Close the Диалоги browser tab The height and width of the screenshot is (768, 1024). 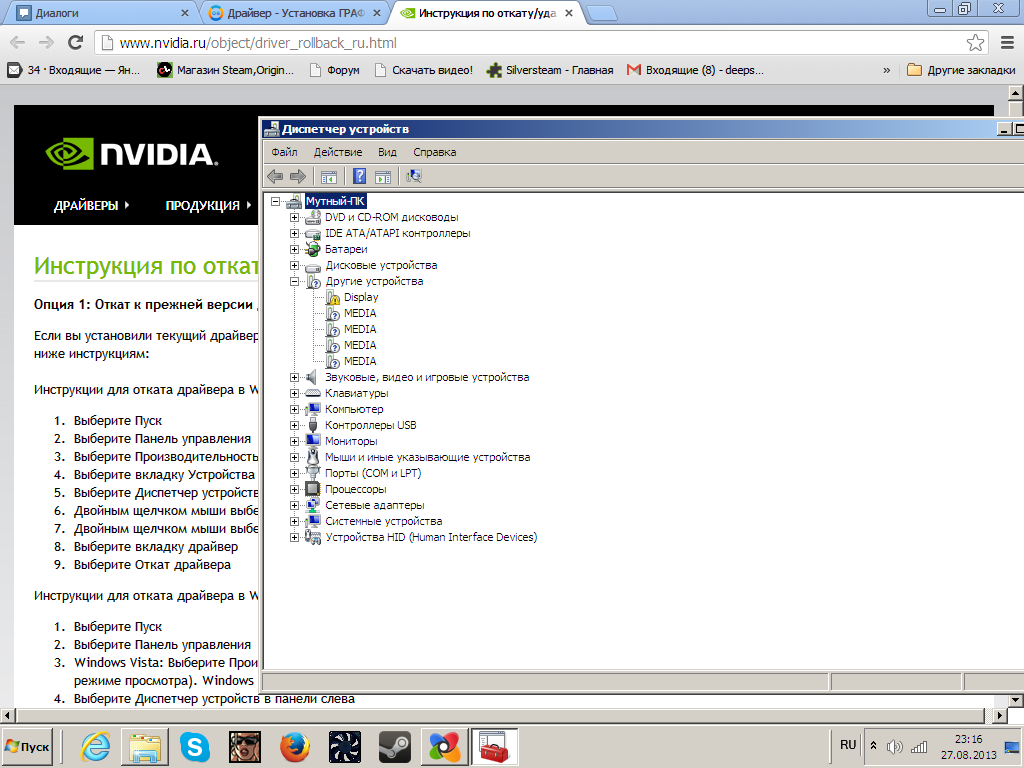click(184, 13)
